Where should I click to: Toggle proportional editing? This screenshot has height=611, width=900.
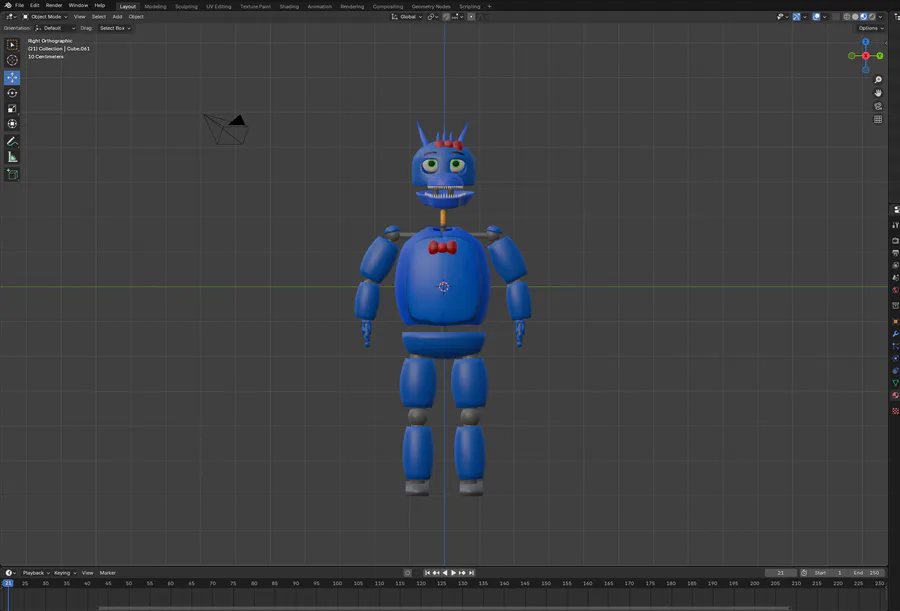(471, 17)
